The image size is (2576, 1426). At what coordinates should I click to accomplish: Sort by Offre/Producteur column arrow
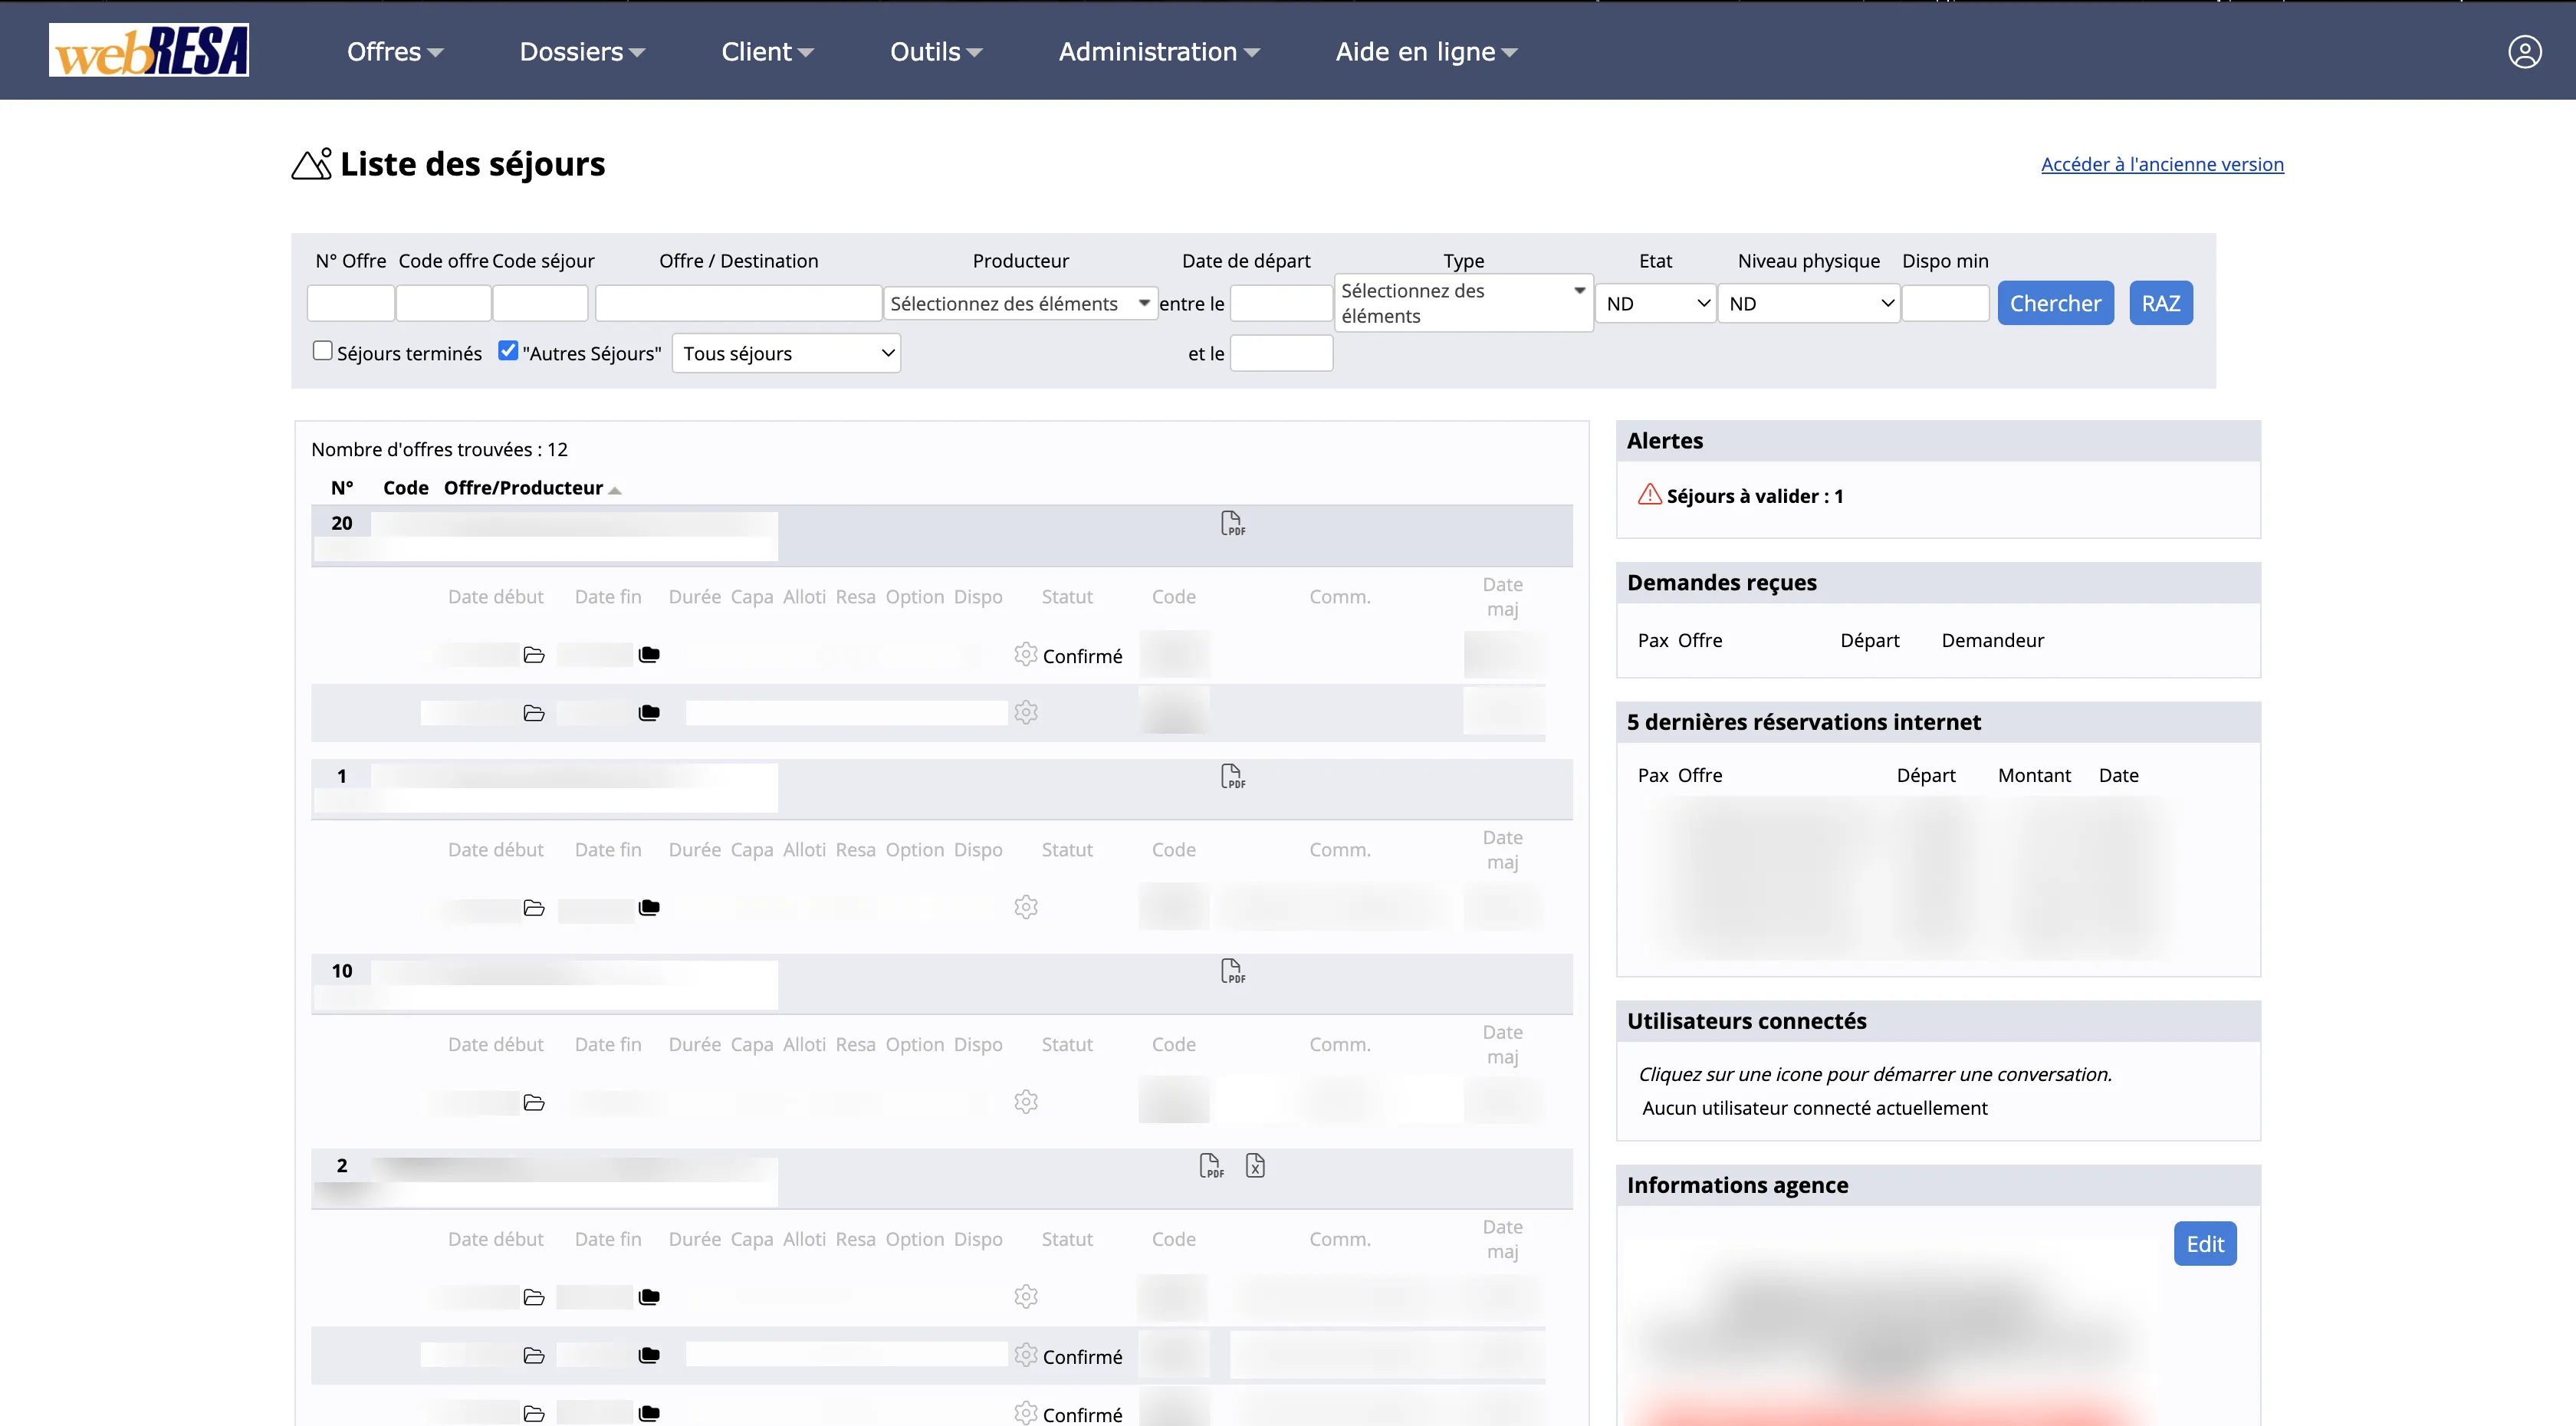tap(615, 490)
